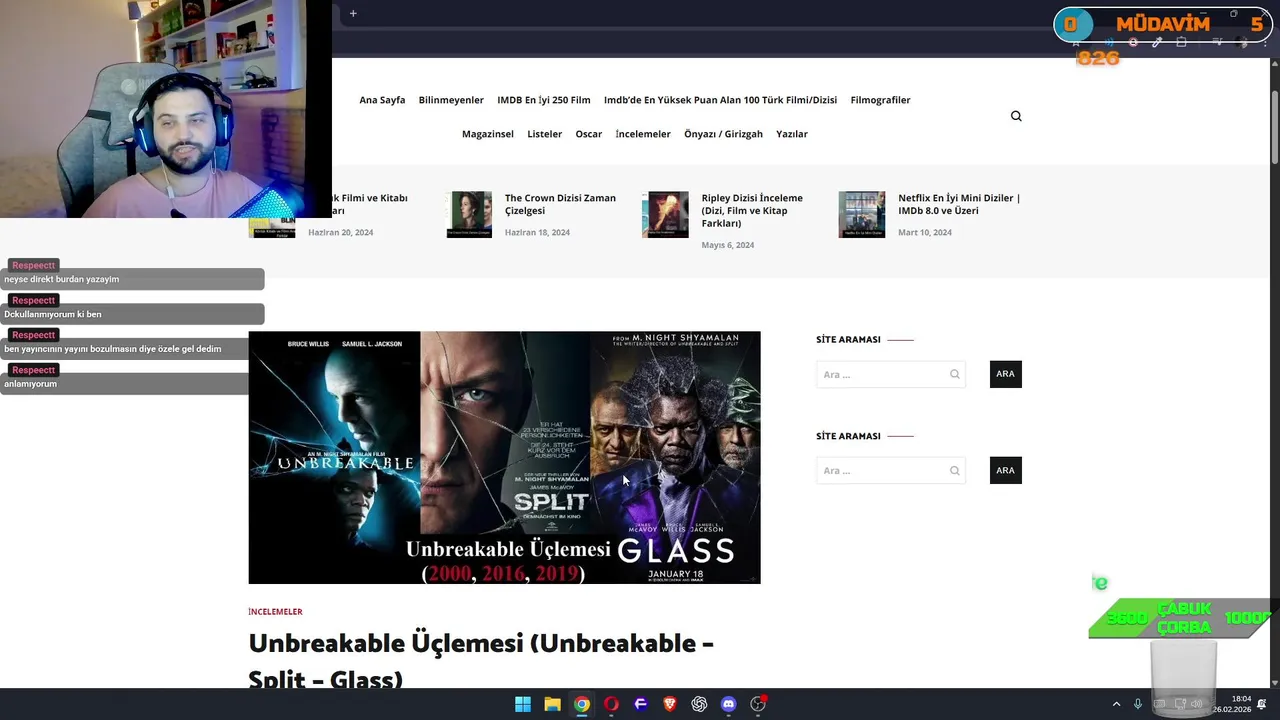Click the date Mayıs 6, 2024
Viewport: 1280px width, 720px height.
pos(728,245)
